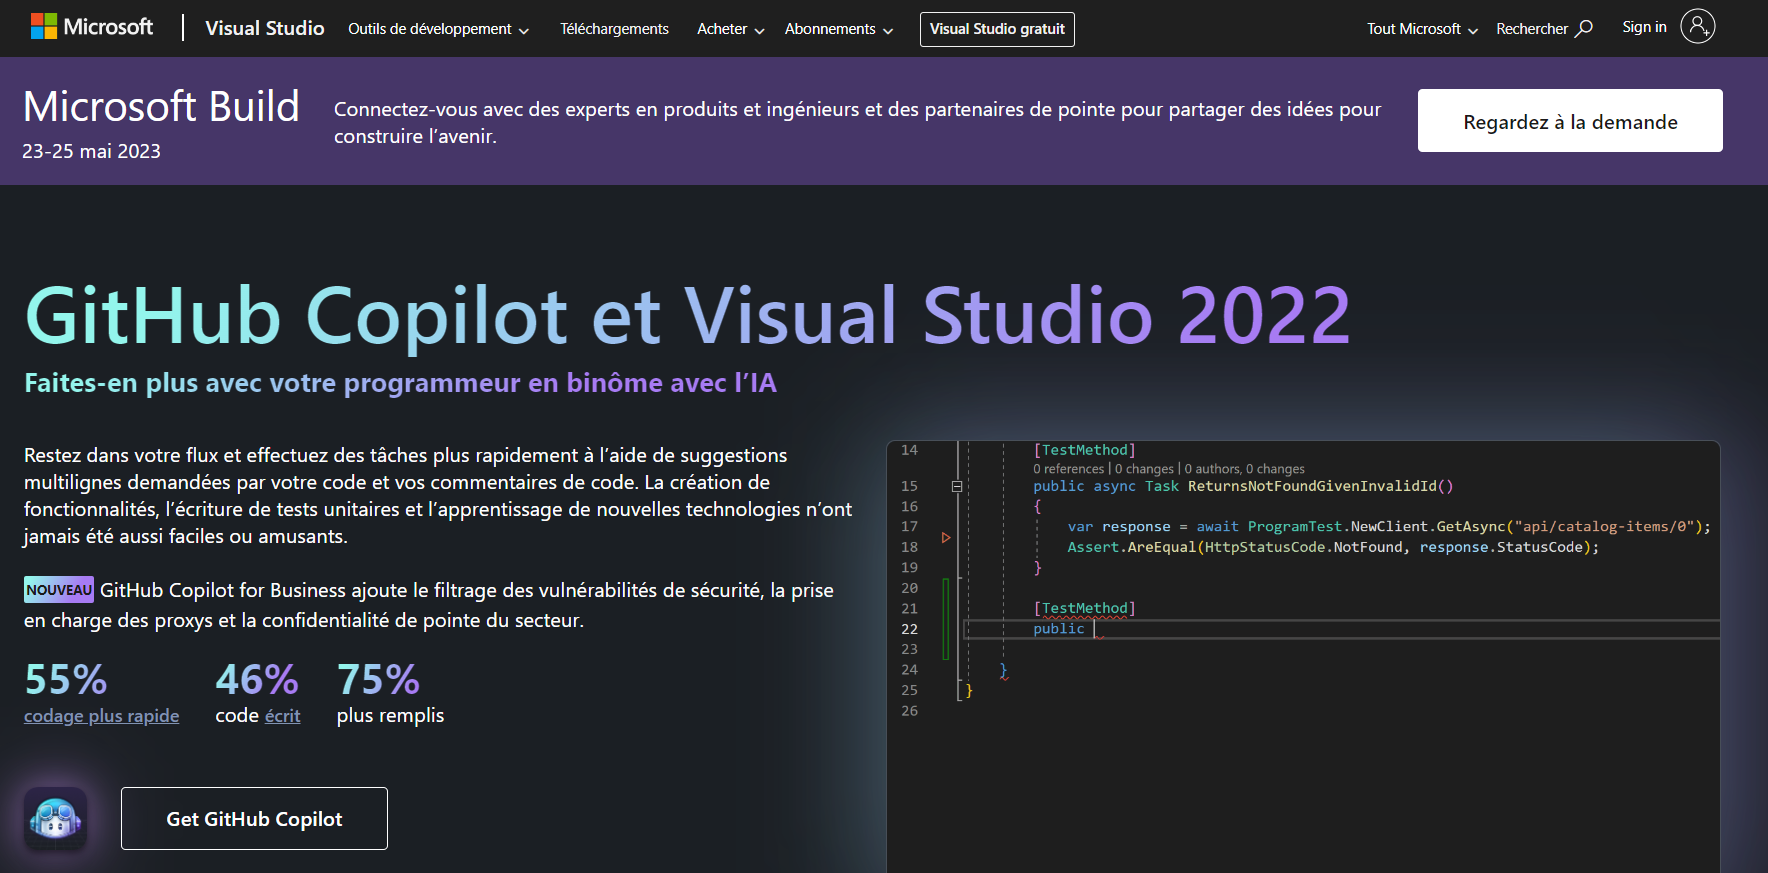Expand the Acheter dropdown

point(731,29)
